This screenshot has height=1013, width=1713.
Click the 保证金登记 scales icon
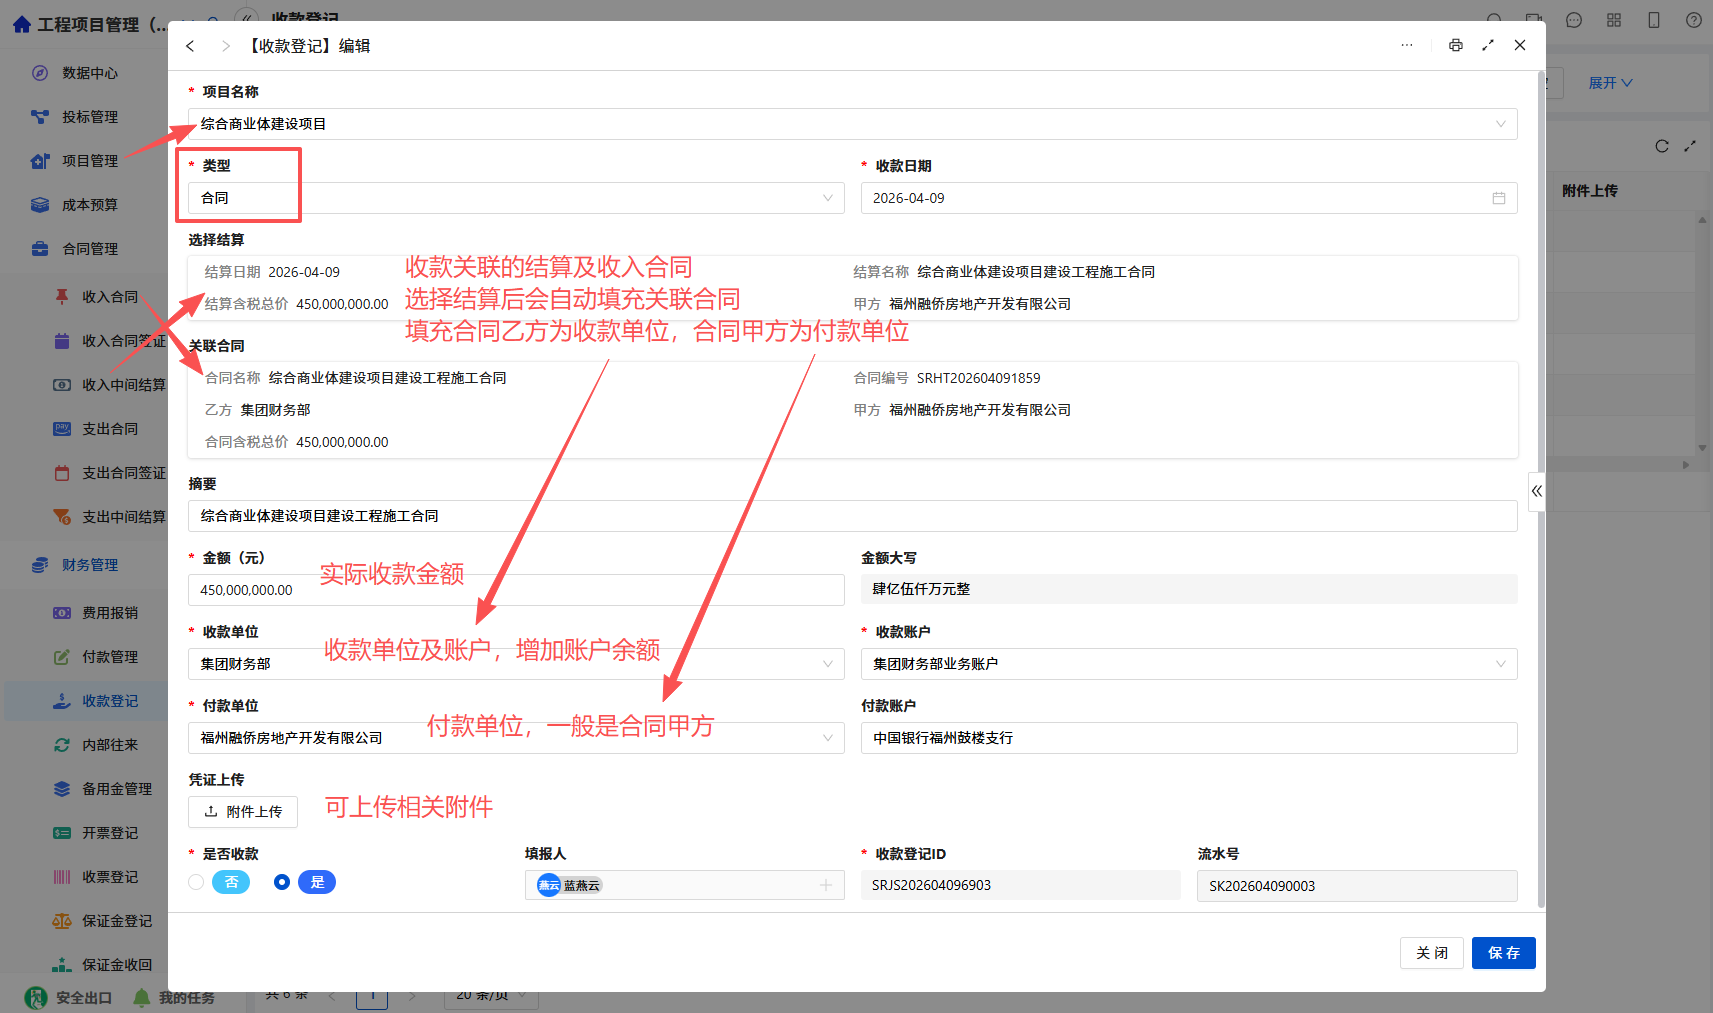pos(62,921)
